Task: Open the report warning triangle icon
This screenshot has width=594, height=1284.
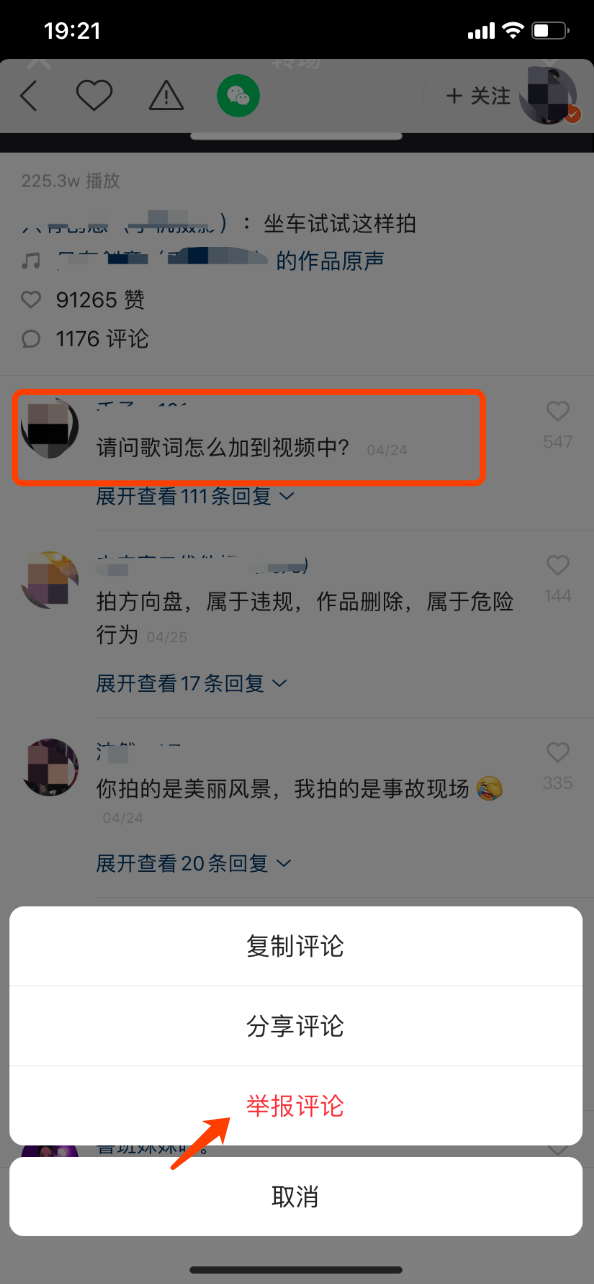Action: point(166,96)
